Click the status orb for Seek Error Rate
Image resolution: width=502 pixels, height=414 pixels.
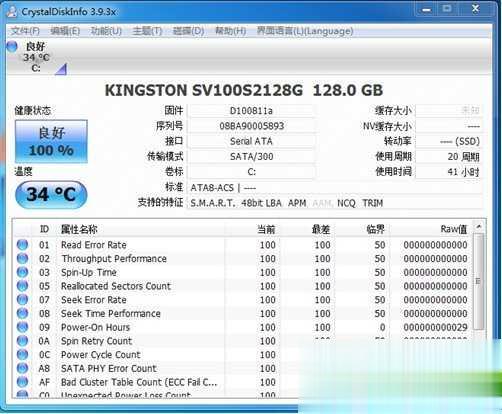pyautogui.click(x=22, y=300)
